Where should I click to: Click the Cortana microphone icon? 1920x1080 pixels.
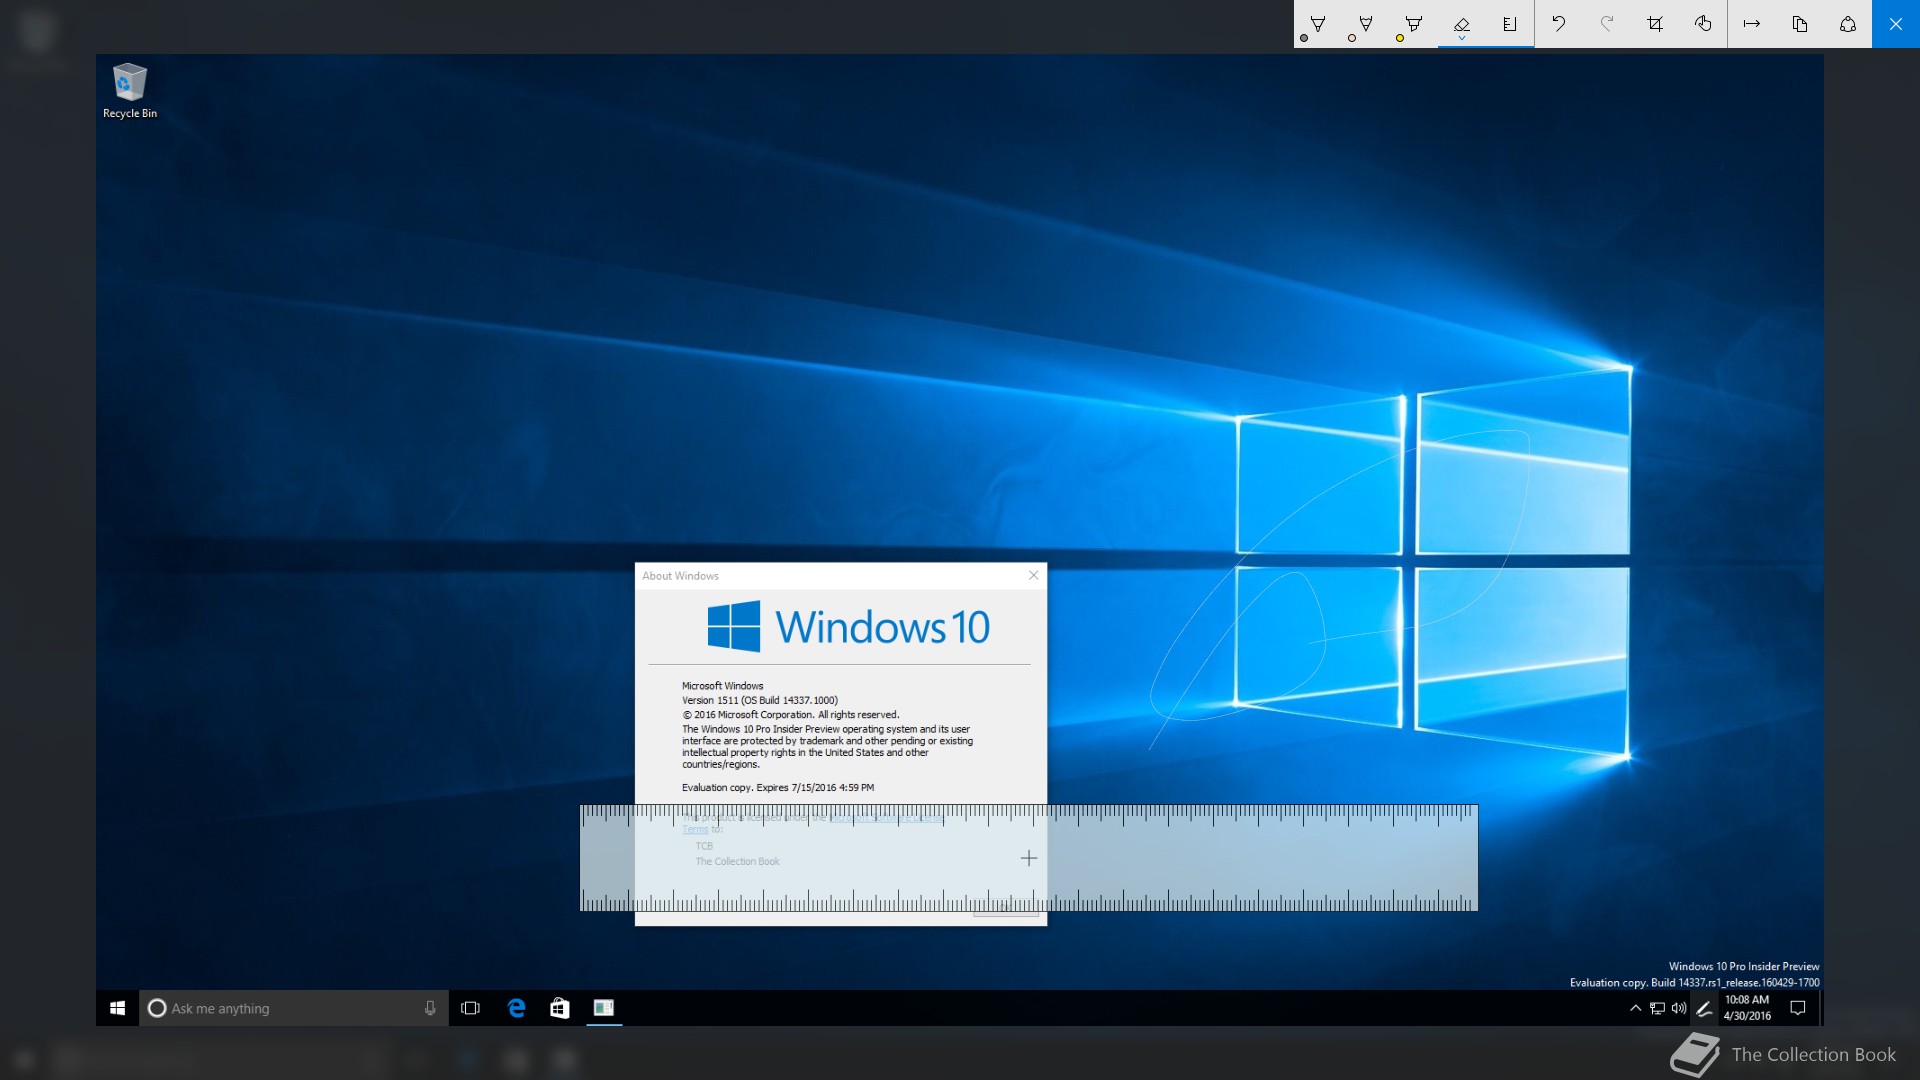430,1008
